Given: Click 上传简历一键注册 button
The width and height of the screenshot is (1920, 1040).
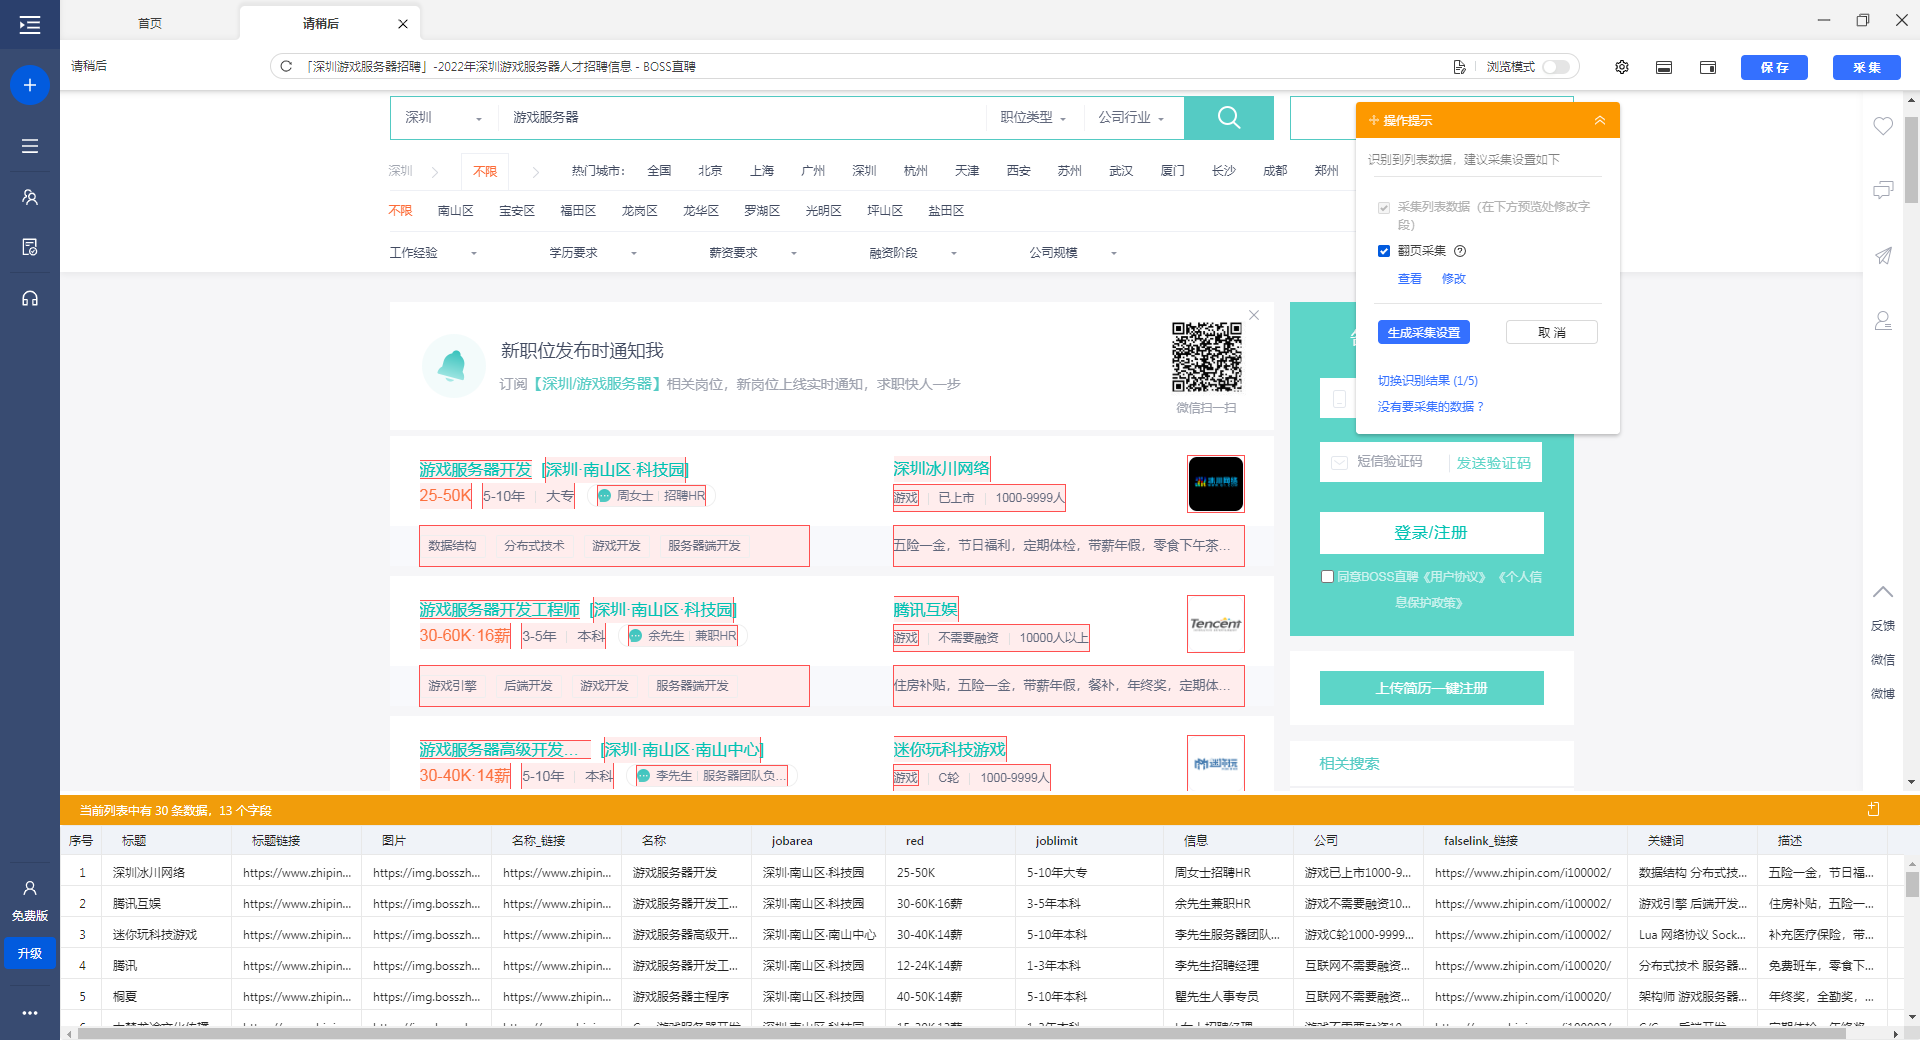Looking at the screenshot, I should tap(1431, 688).
